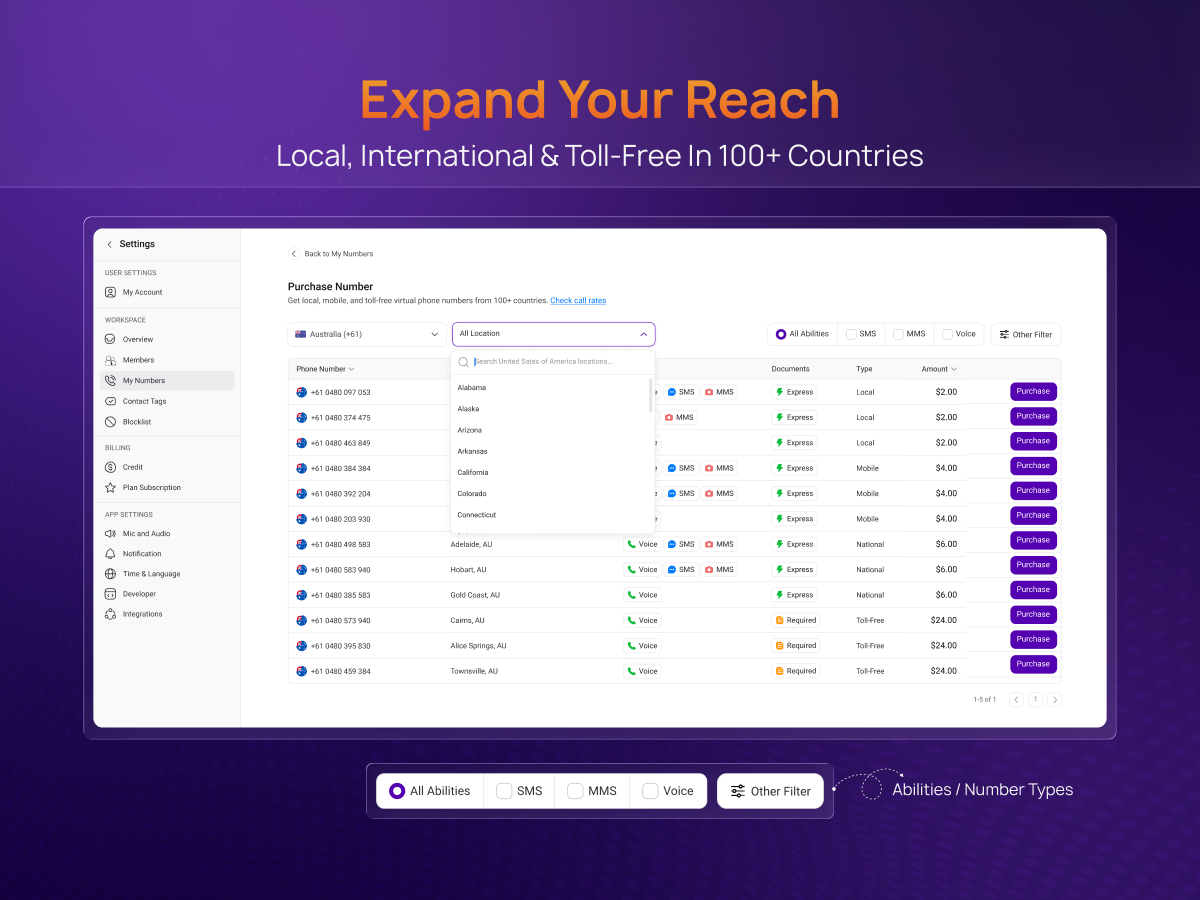Purchase number +61 0480 459 384
The width and height of the screenshot is (1200, 900).
(1033, 664)
